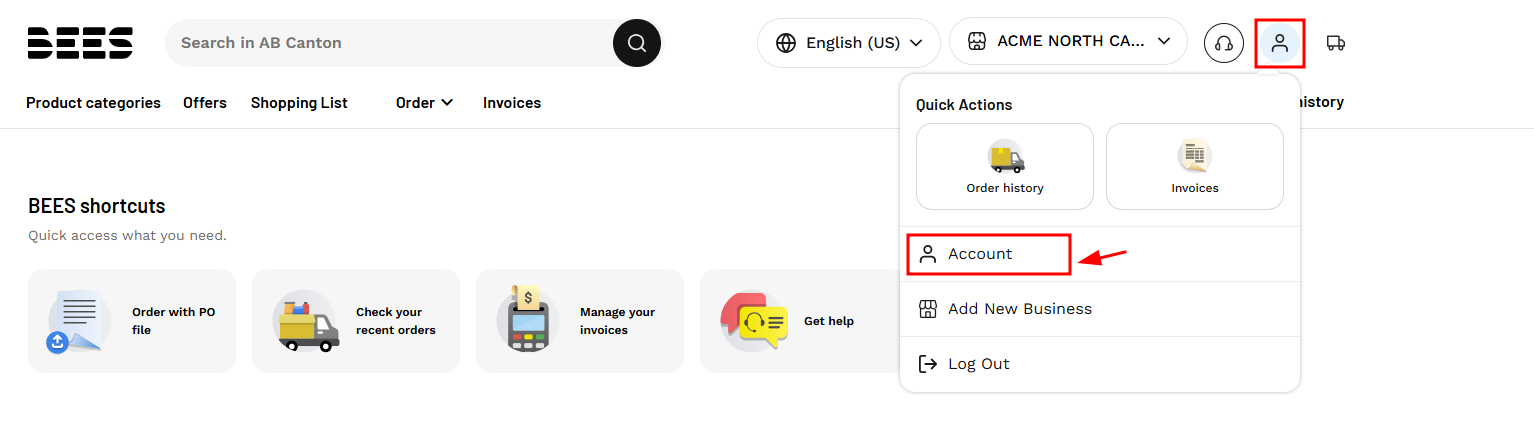Open Invoices quick action tile

click(x=1195, y=166)
